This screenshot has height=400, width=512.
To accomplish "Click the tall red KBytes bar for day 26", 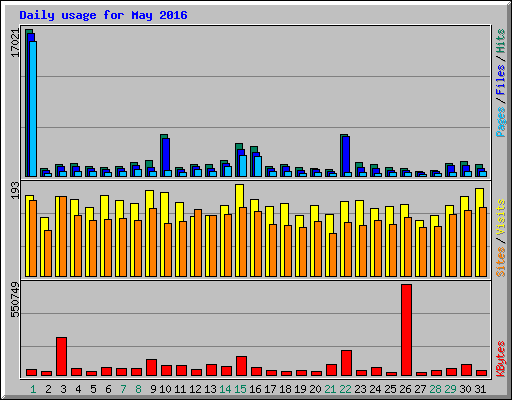I will coord(406,330).
